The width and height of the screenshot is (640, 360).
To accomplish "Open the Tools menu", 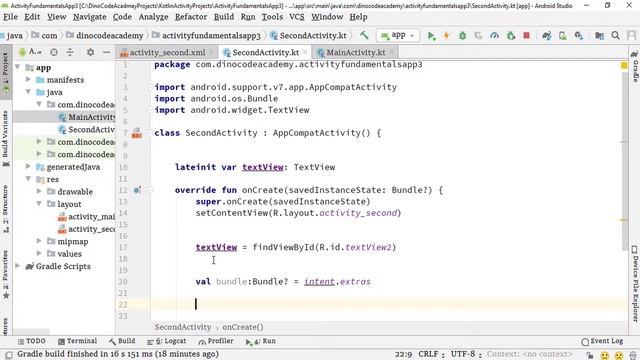I will click(272, 17).
